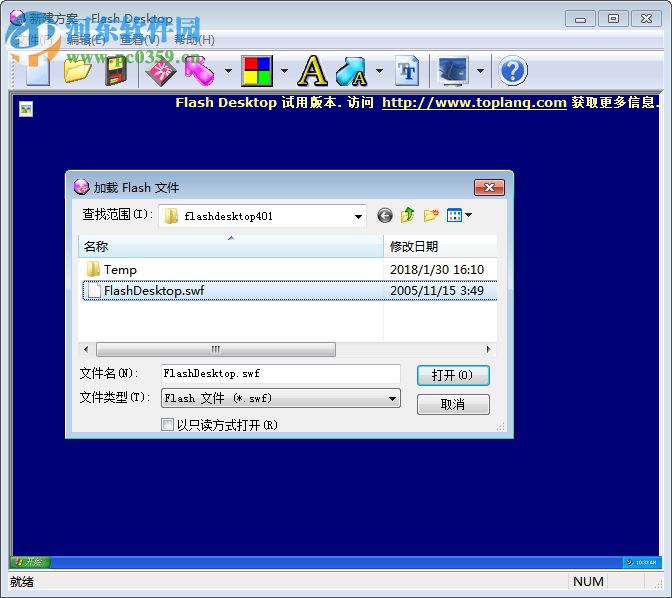This screenshot has height=598, width=672.
Task: Create a new folder with the folder-star icon
Action: click(431, 215)
